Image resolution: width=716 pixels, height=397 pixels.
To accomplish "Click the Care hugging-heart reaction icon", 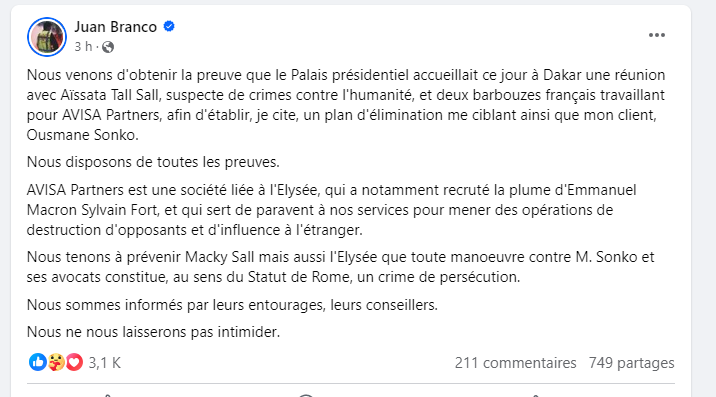I will 56,362.
